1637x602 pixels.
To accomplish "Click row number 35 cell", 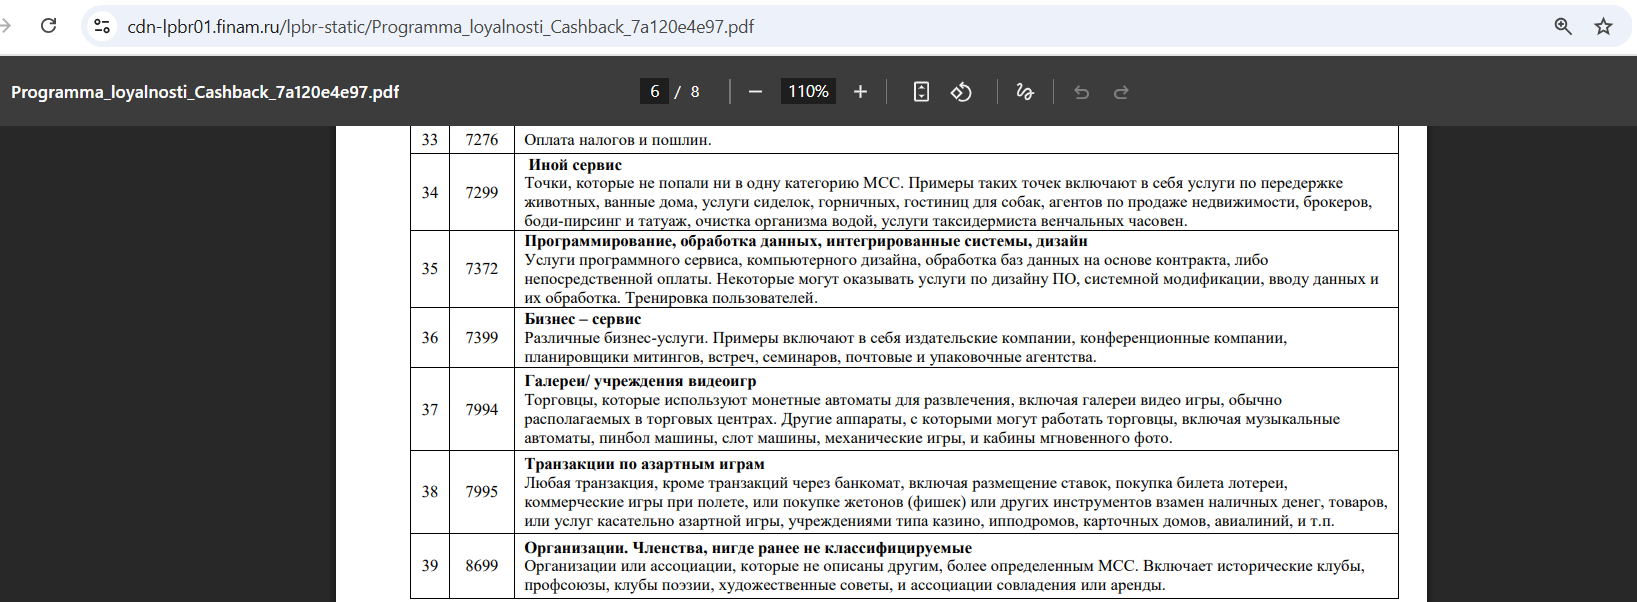I will tap(430, 269).
